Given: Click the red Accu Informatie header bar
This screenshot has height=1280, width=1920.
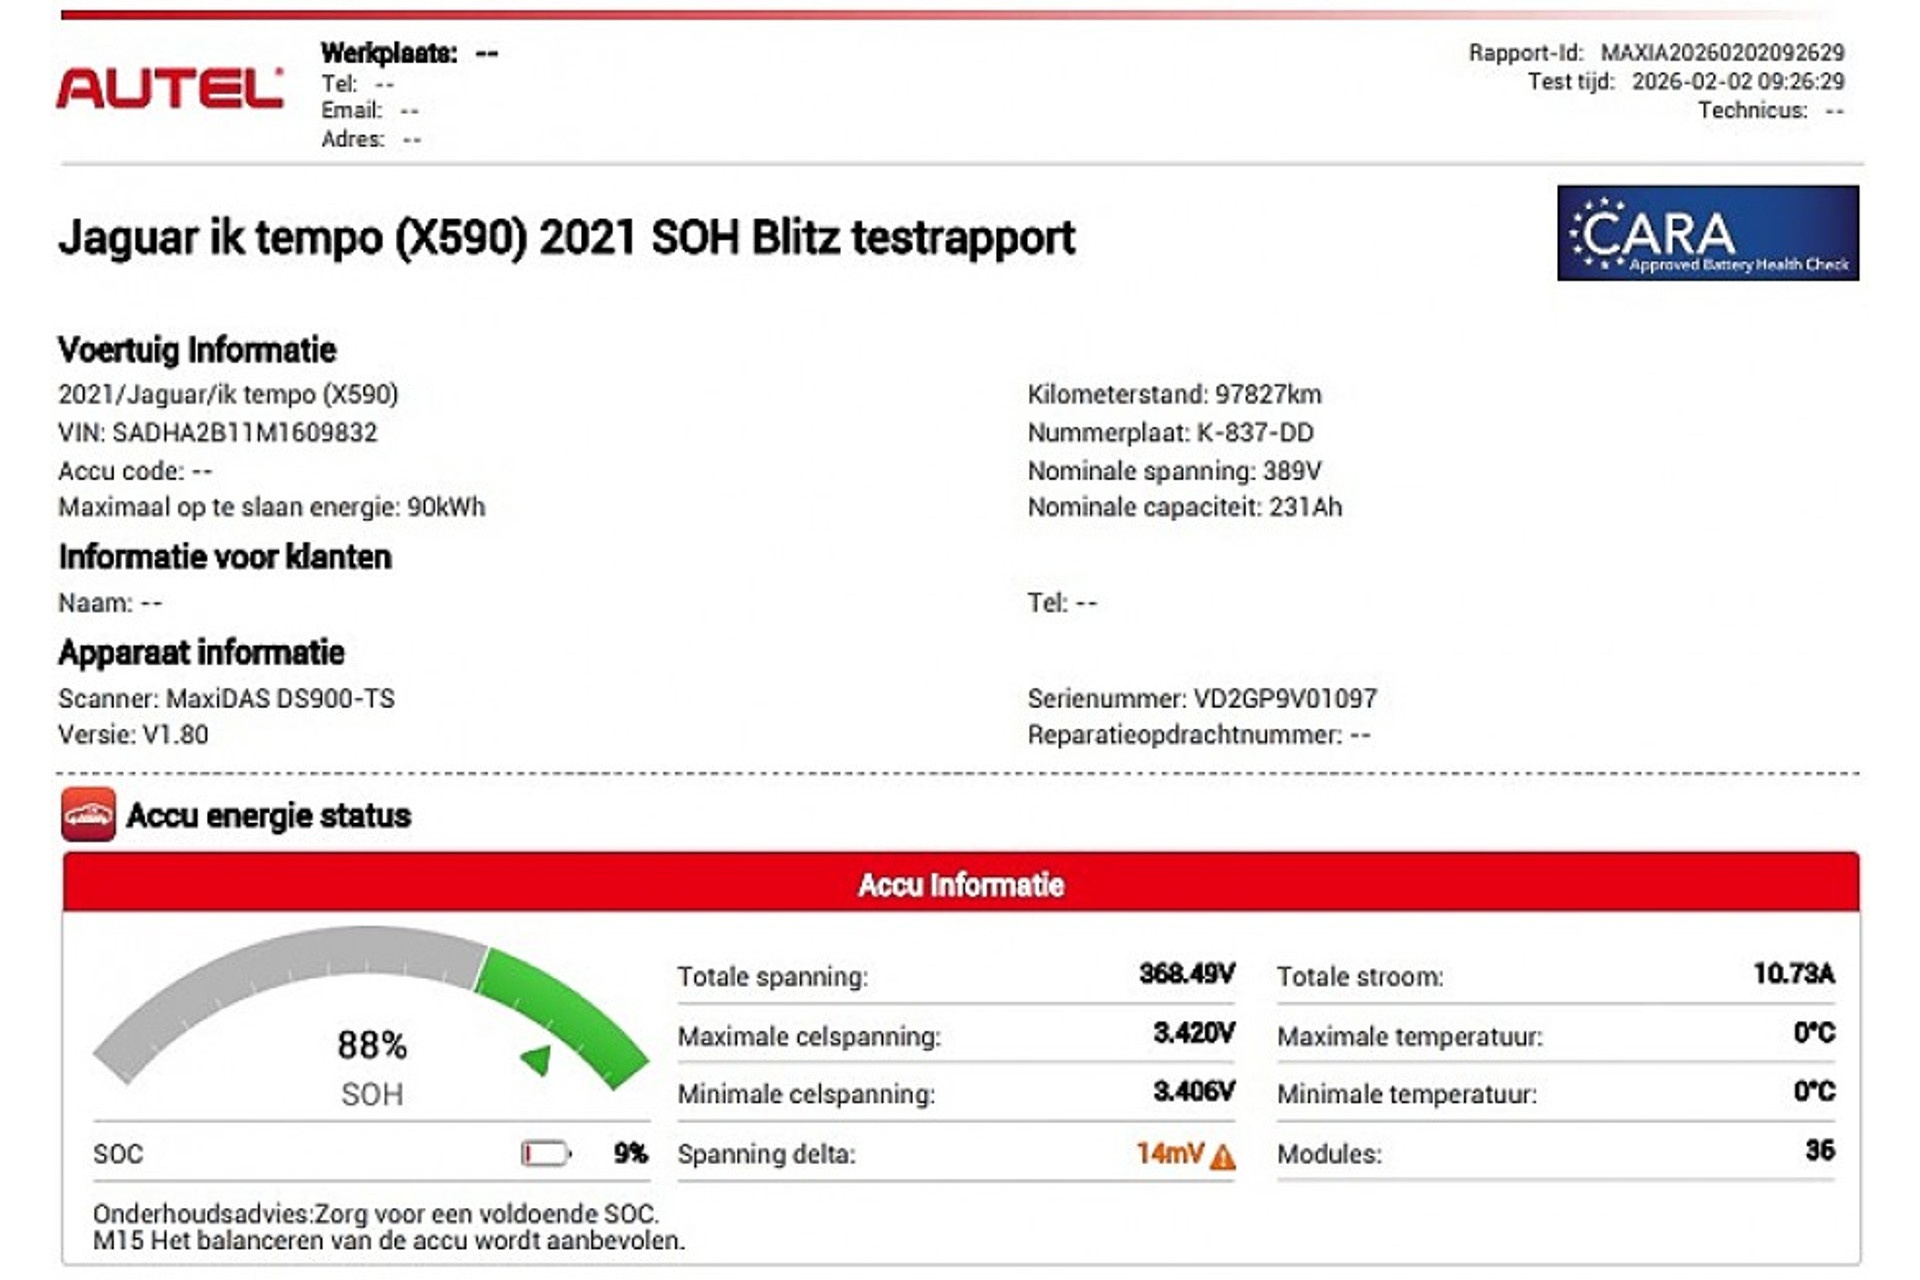Looking at the screenshot, I should pos(960,884).
